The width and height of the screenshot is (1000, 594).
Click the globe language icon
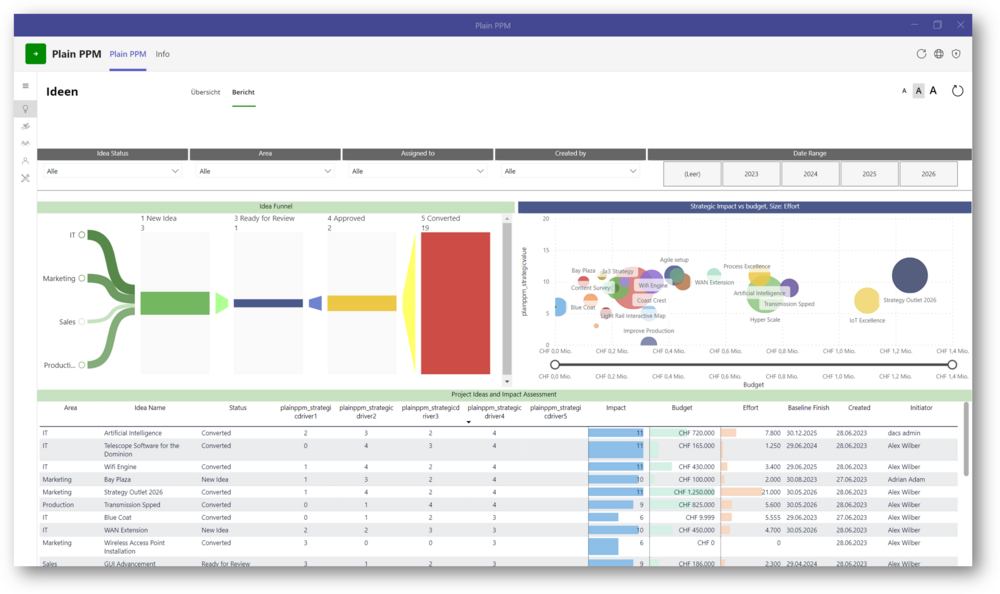(939, 54)
